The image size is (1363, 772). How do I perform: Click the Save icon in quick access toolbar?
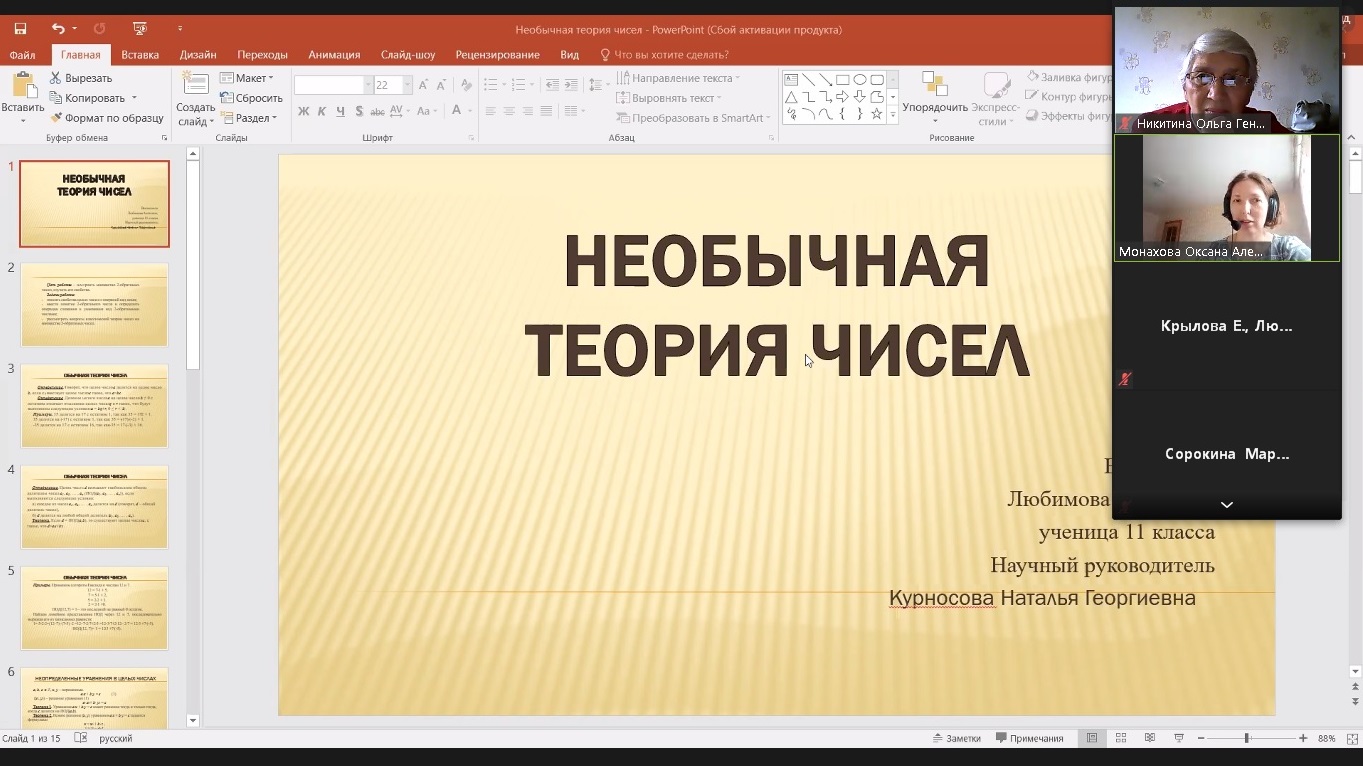click(20, 29)
